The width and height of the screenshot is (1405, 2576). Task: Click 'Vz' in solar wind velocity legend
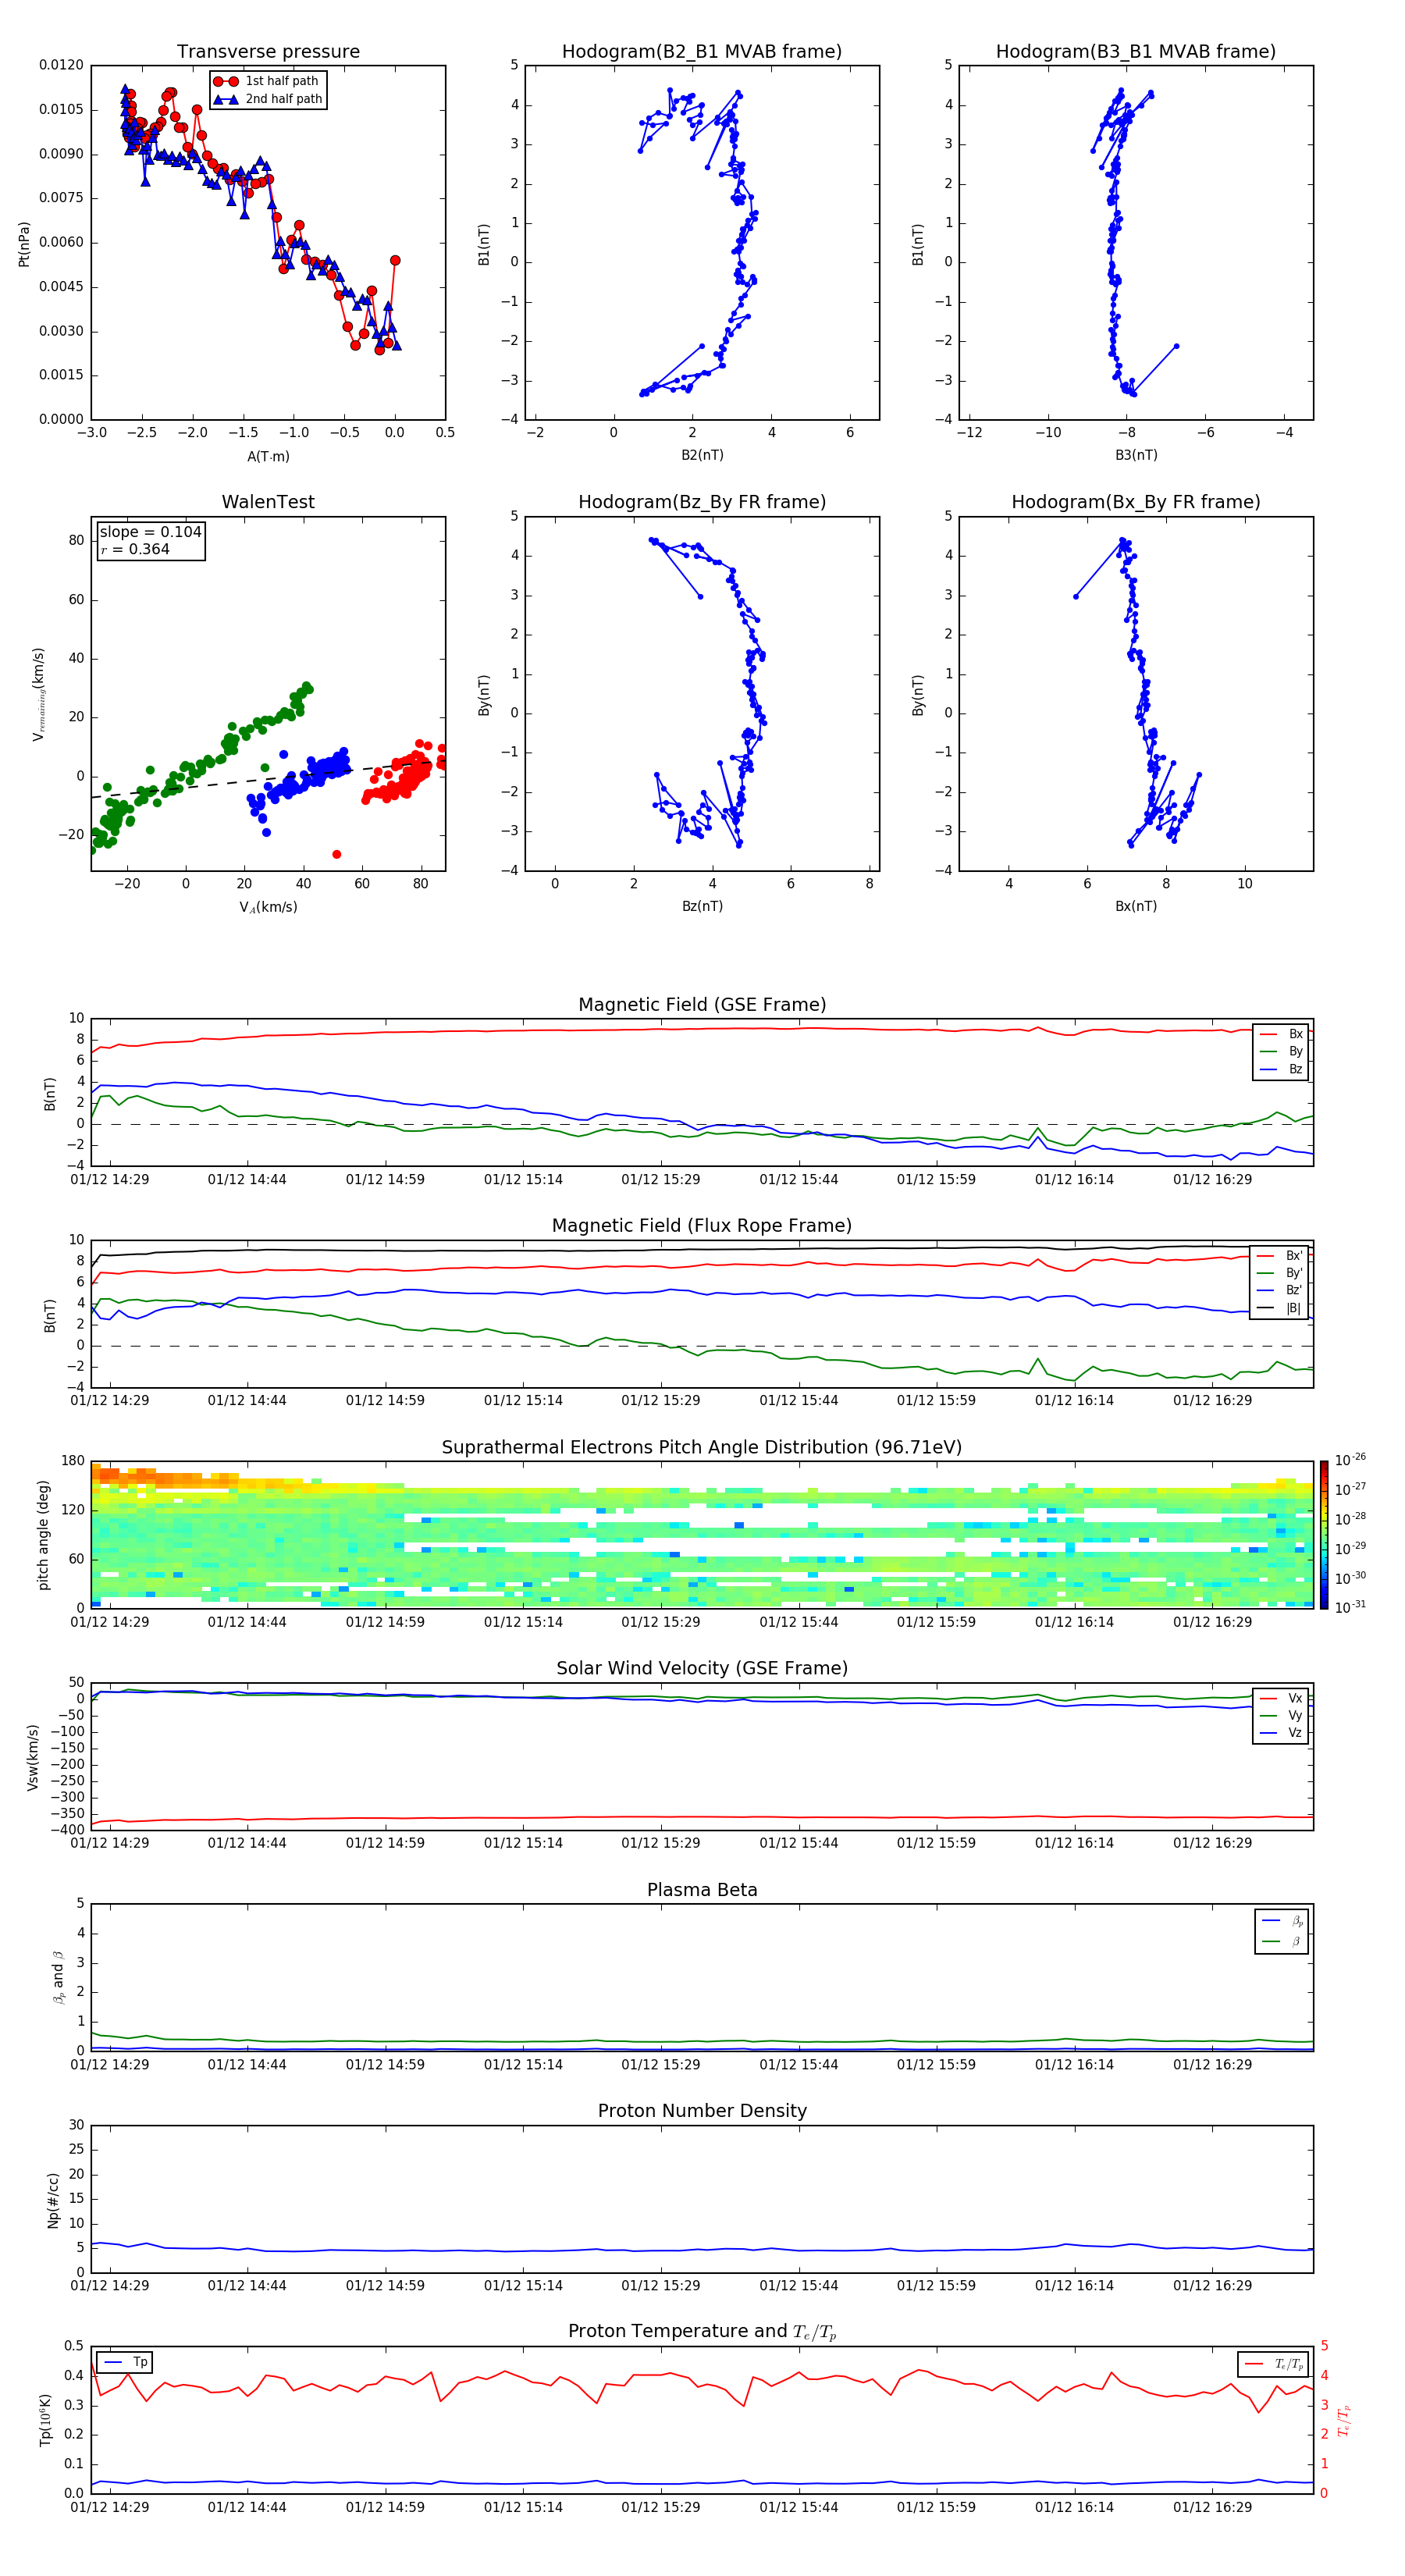pyautogui.click(x=1282, y=1733)
